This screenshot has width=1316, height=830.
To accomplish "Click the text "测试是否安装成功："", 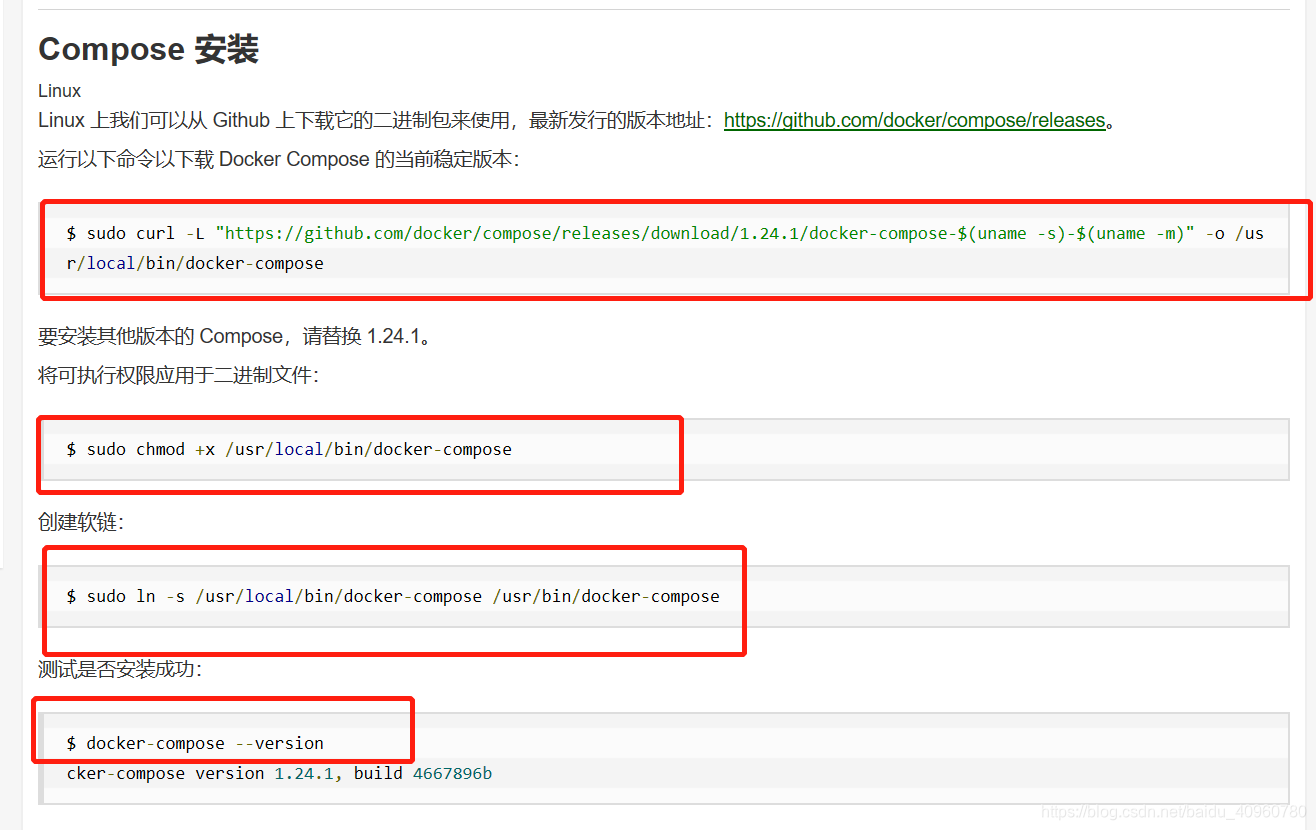I will [120, 670].
